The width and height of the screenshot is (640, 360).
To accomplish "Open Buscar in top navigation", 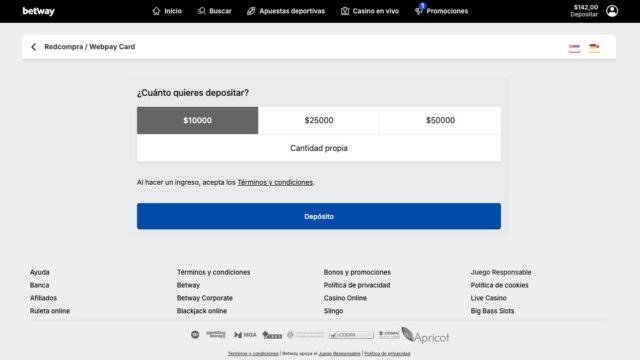I will click(220, 11).
